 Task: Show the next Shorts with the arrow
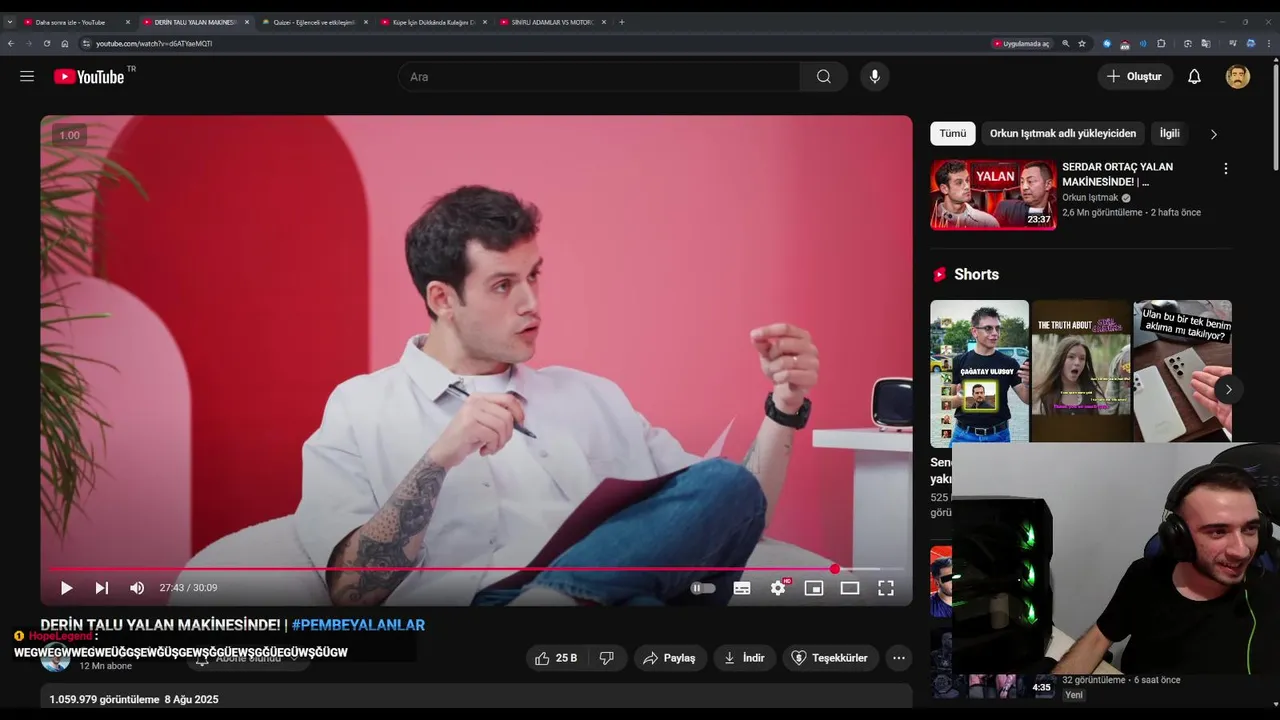click(1228, 389)
